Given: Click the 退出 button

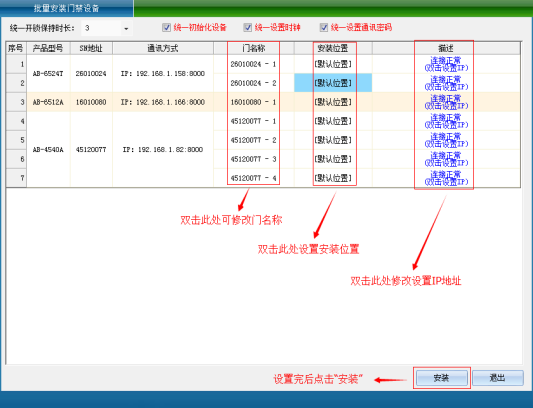Looking at the screenshot, I should (x=498, y=378).
